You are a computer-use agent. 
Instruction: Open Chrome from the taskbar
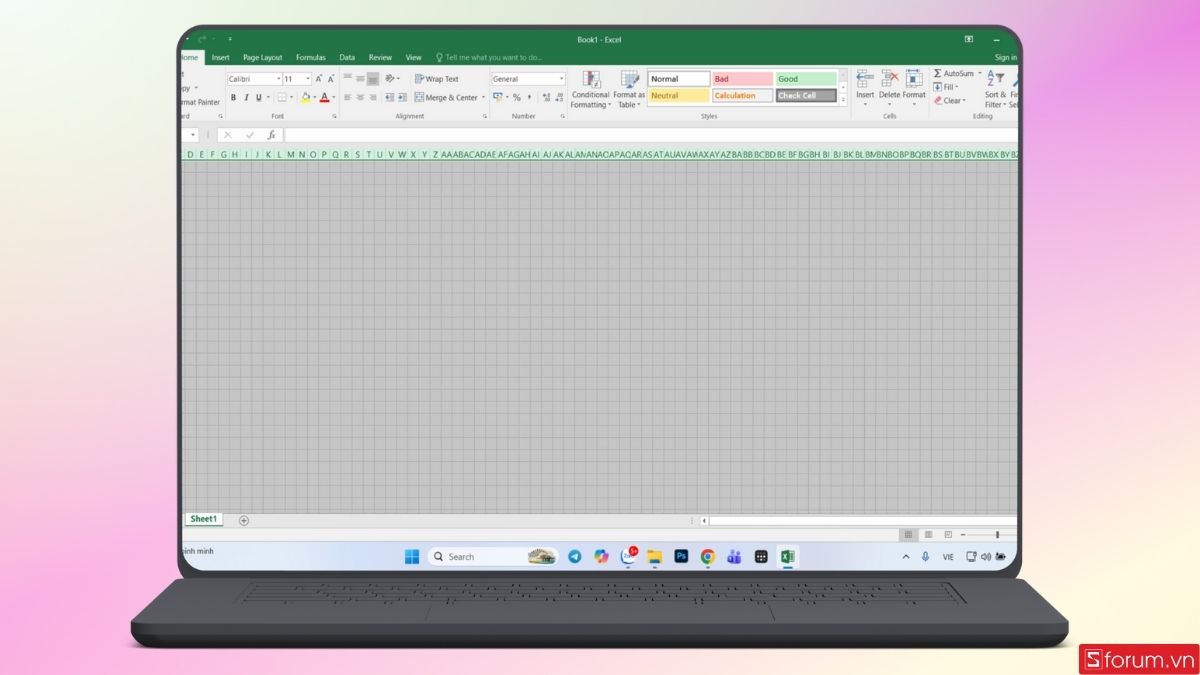pyautogui.click(x=708, y=556)
